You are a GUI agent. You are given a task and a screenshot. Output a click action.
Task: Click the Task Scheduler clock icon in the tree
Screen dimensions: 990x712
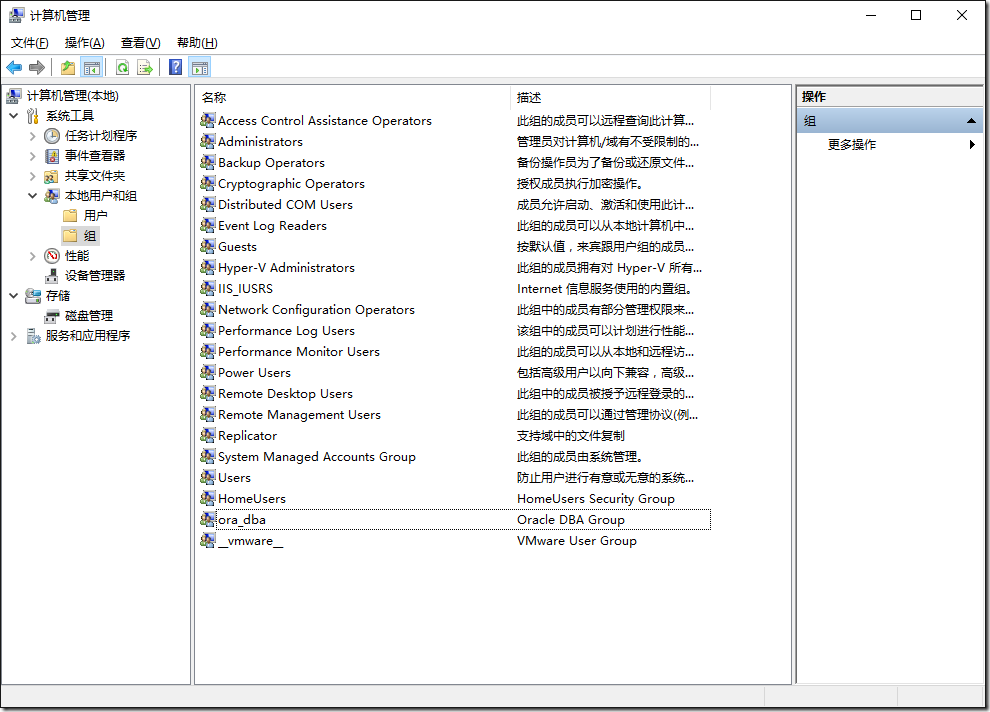pyautogui.click(x=52, y=136)
